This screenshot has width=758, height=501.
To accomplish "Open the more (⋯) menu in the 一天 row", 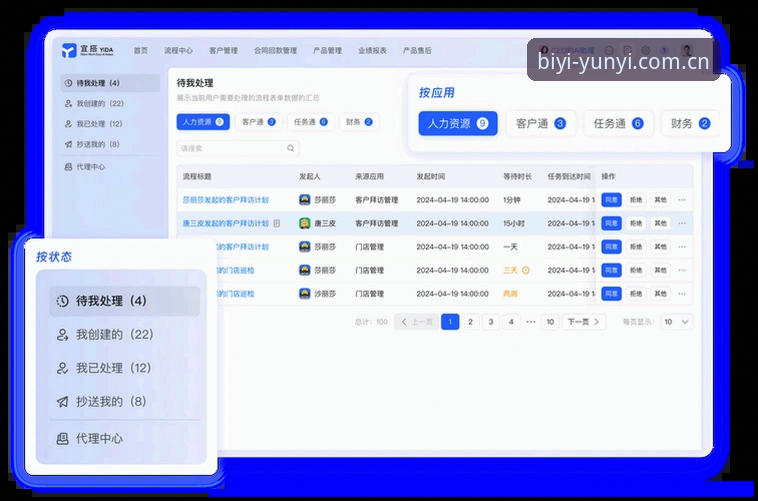I will tap(682, 247).
